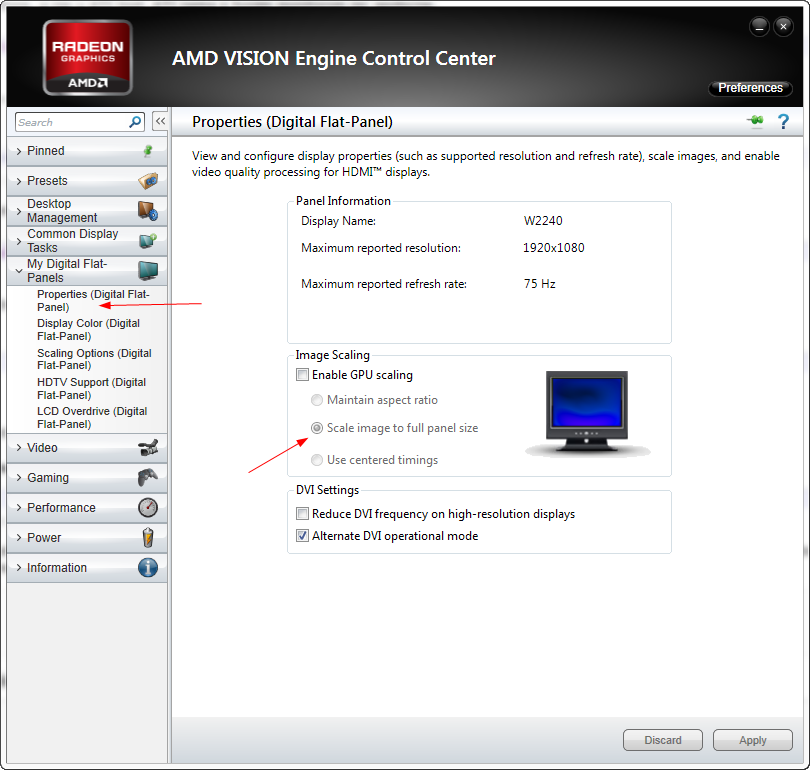Click the Presets section label

coord(47,181)
